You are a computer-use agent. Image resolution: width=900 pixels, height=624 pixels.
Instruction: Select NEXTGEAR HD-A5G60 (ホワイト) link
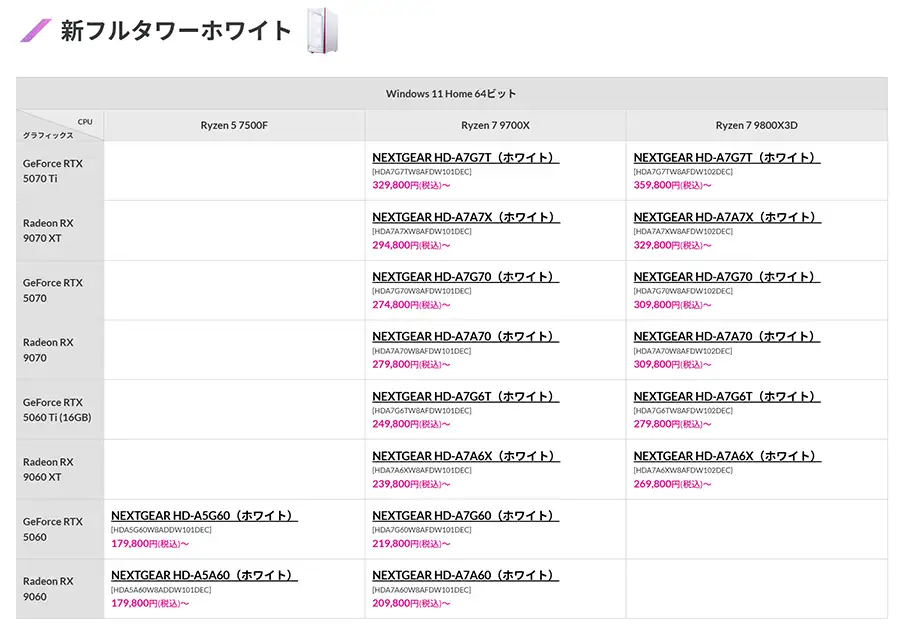(204, 516)
